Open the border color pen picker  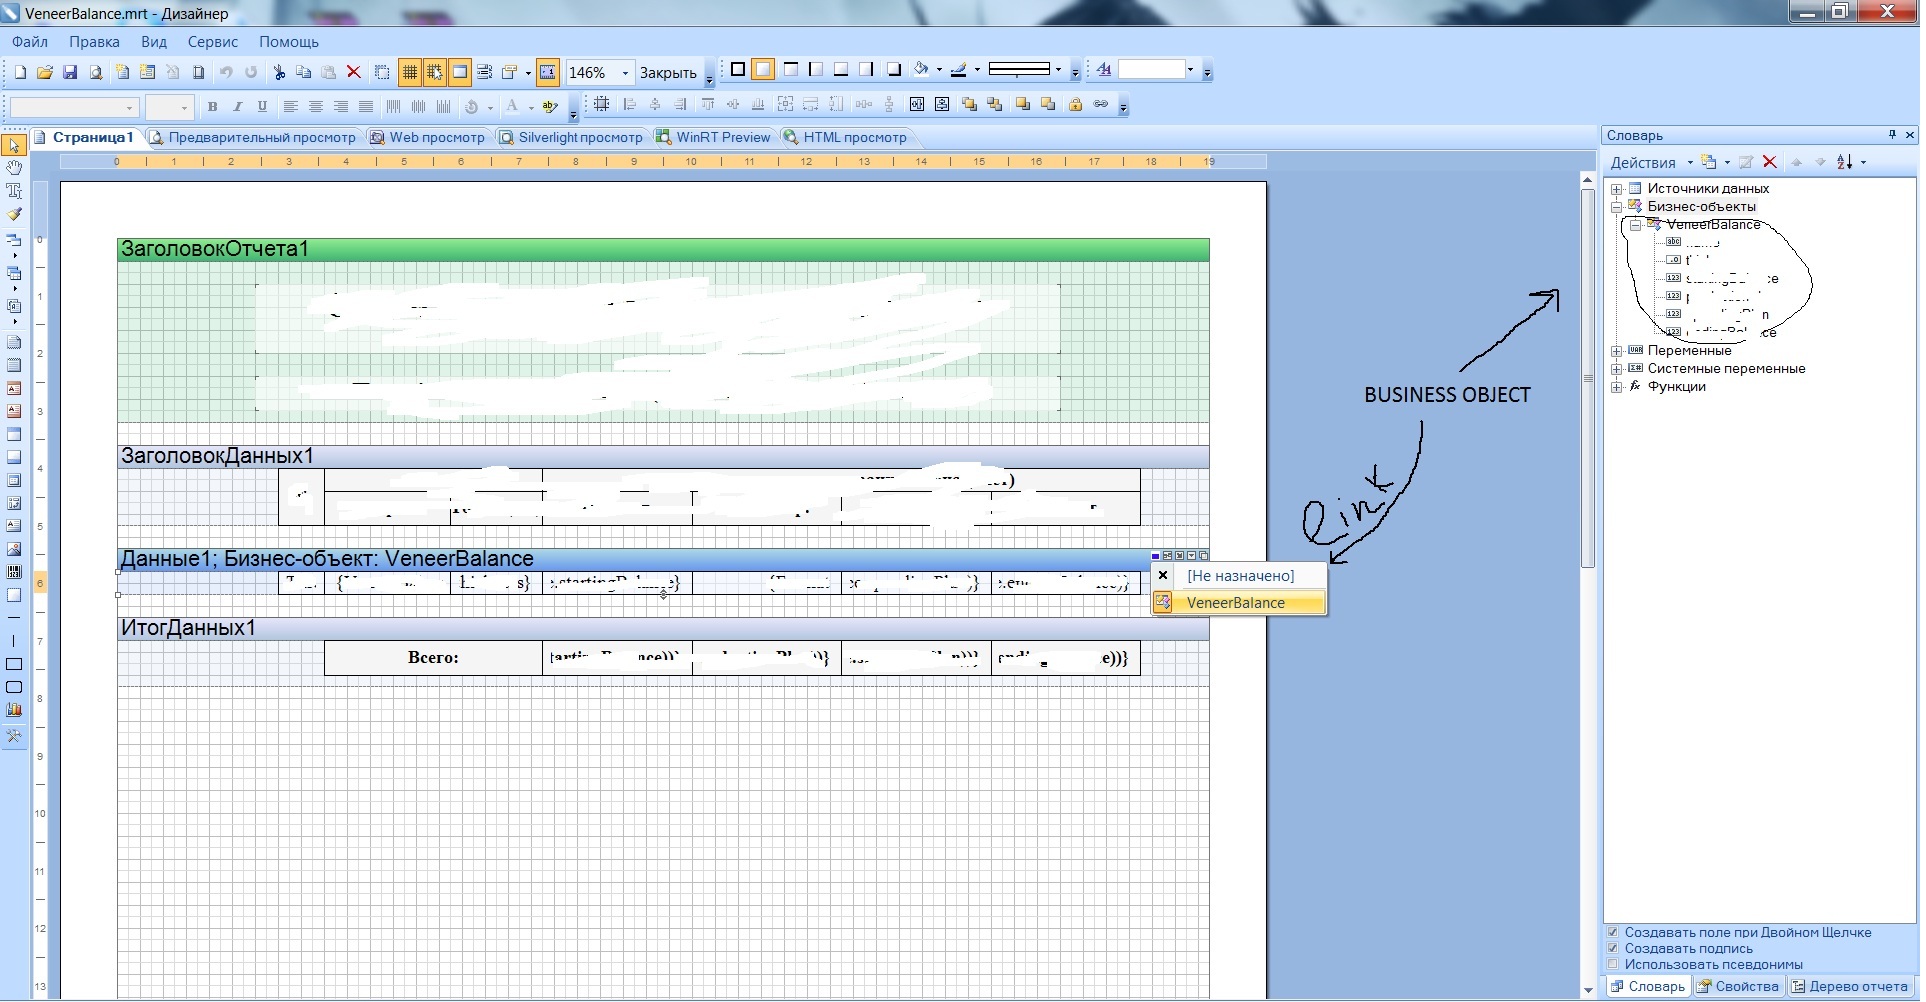pyautogui.click(x=958, y=70)
